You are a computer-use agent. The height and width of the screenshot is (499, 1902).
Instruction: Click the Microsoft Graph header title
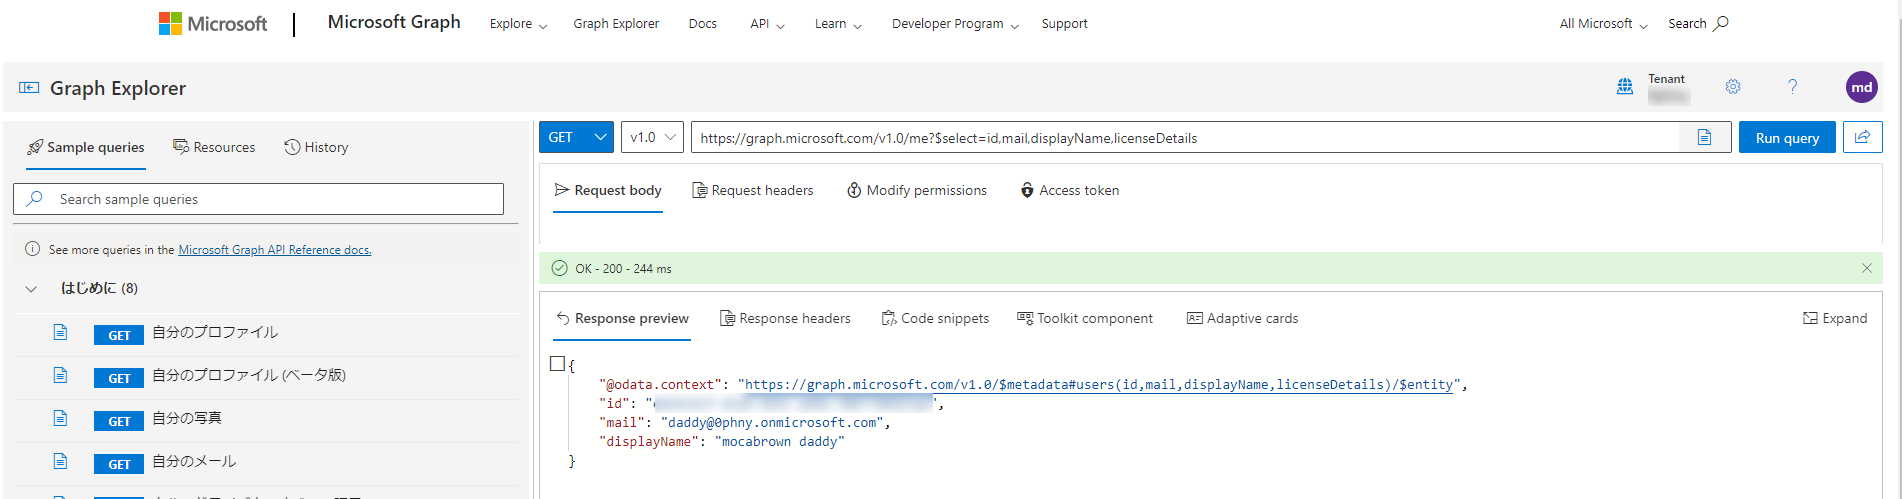pos(394,22)
